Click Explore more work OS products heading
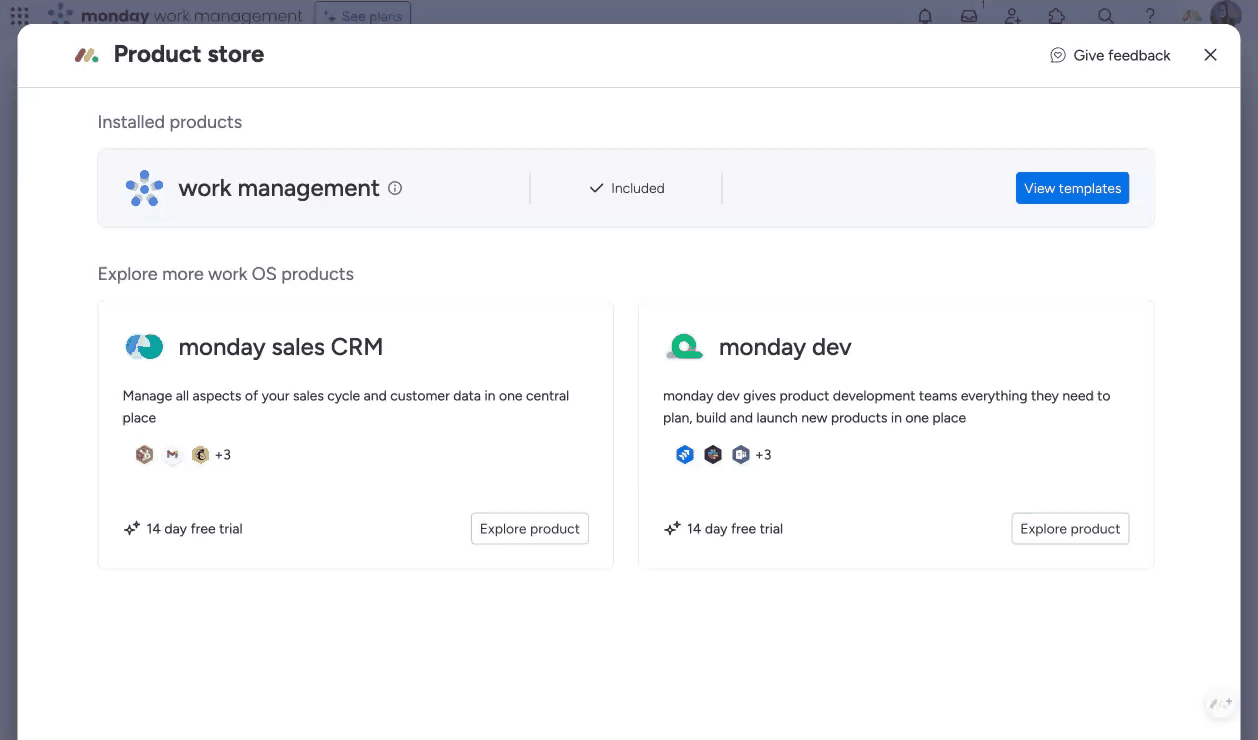 (226, 274)
